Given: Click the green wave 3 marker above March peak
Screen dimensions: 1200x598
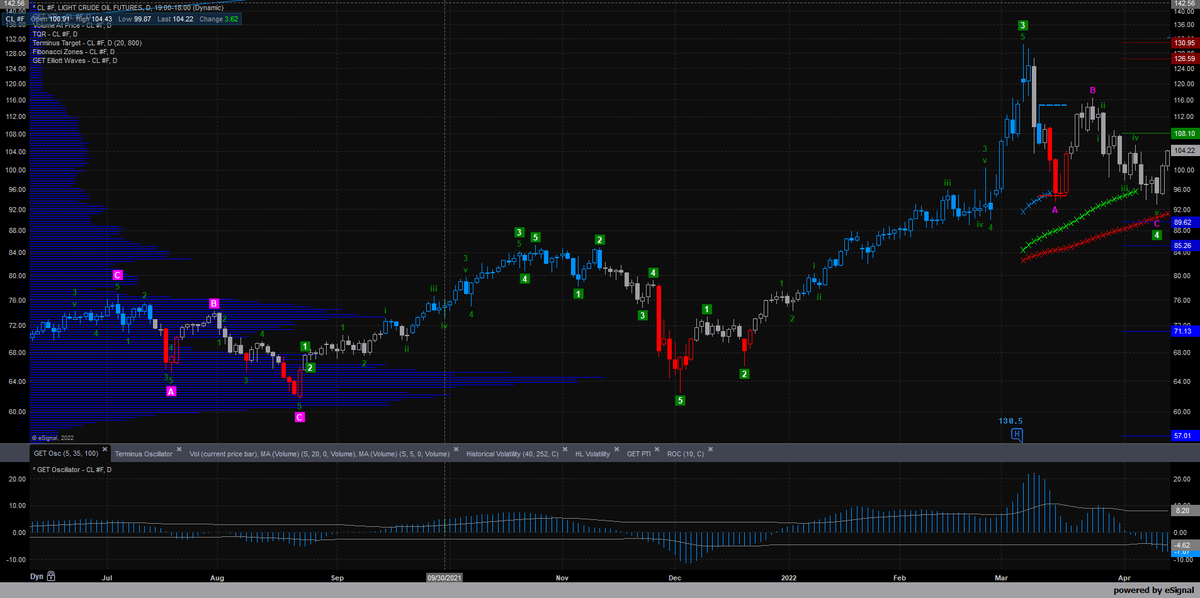Looking at the screenshot, I should tap(1023, 25).
